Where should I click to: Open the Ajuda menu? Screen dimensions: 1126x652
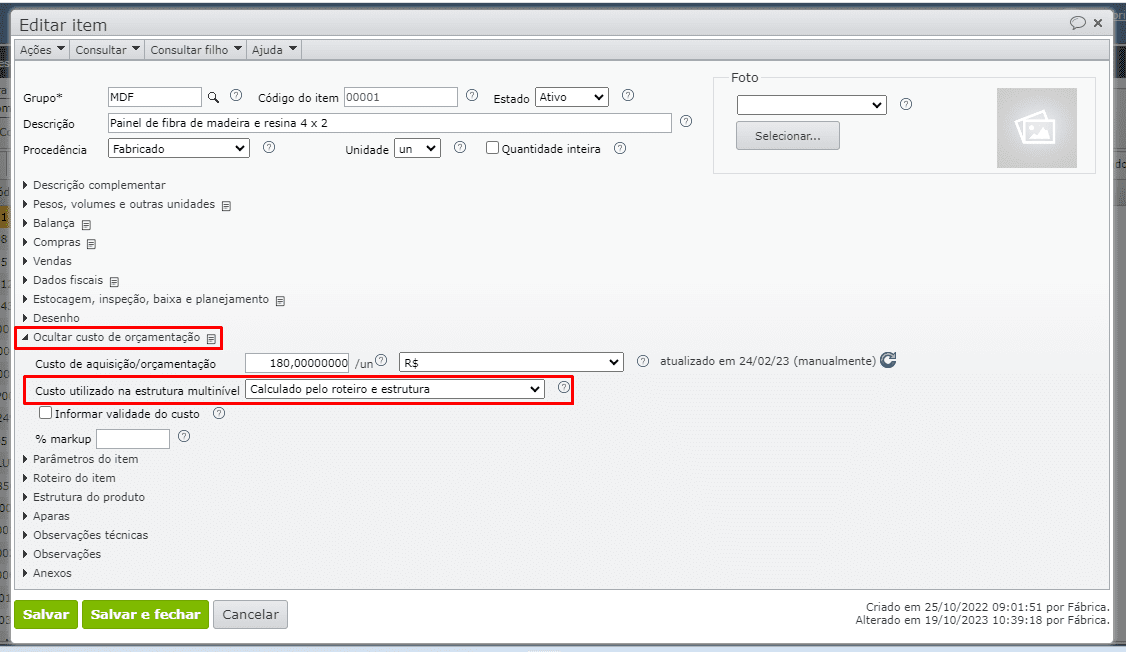tap(274, 50)
